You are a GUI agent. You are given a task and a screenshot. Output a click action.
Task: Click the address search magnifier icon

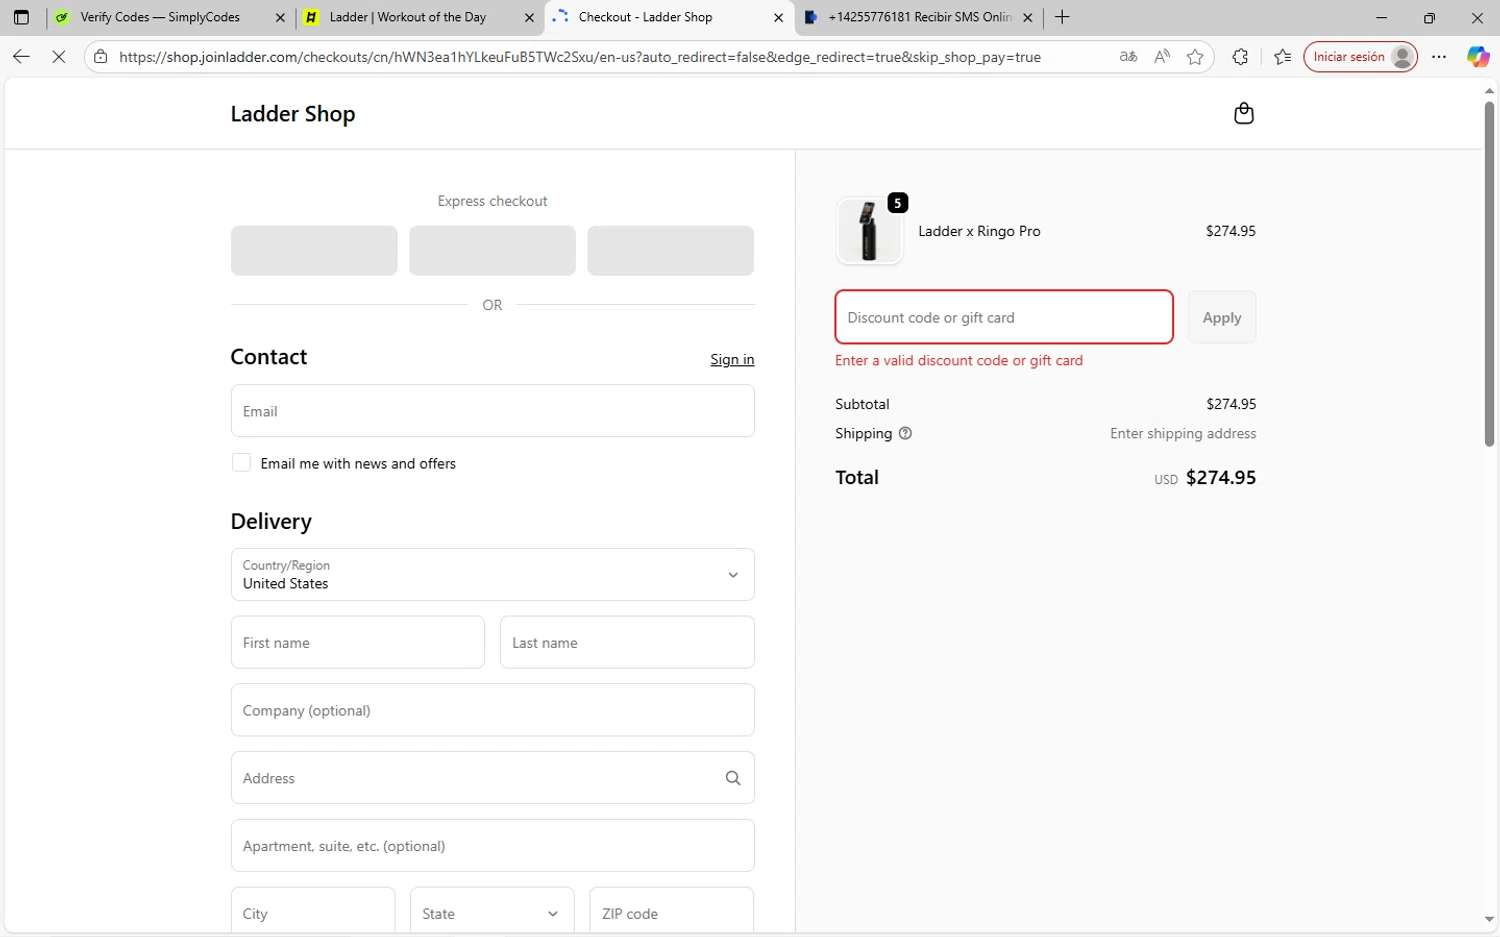[733, 778]
